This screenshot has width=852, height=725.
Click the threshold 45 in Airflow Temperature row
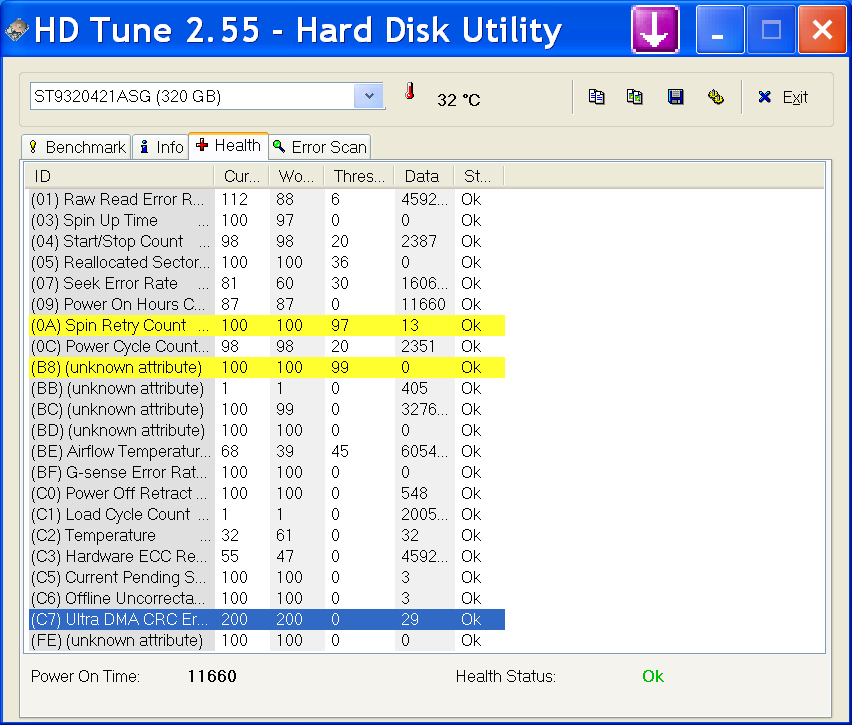point(340,452)
